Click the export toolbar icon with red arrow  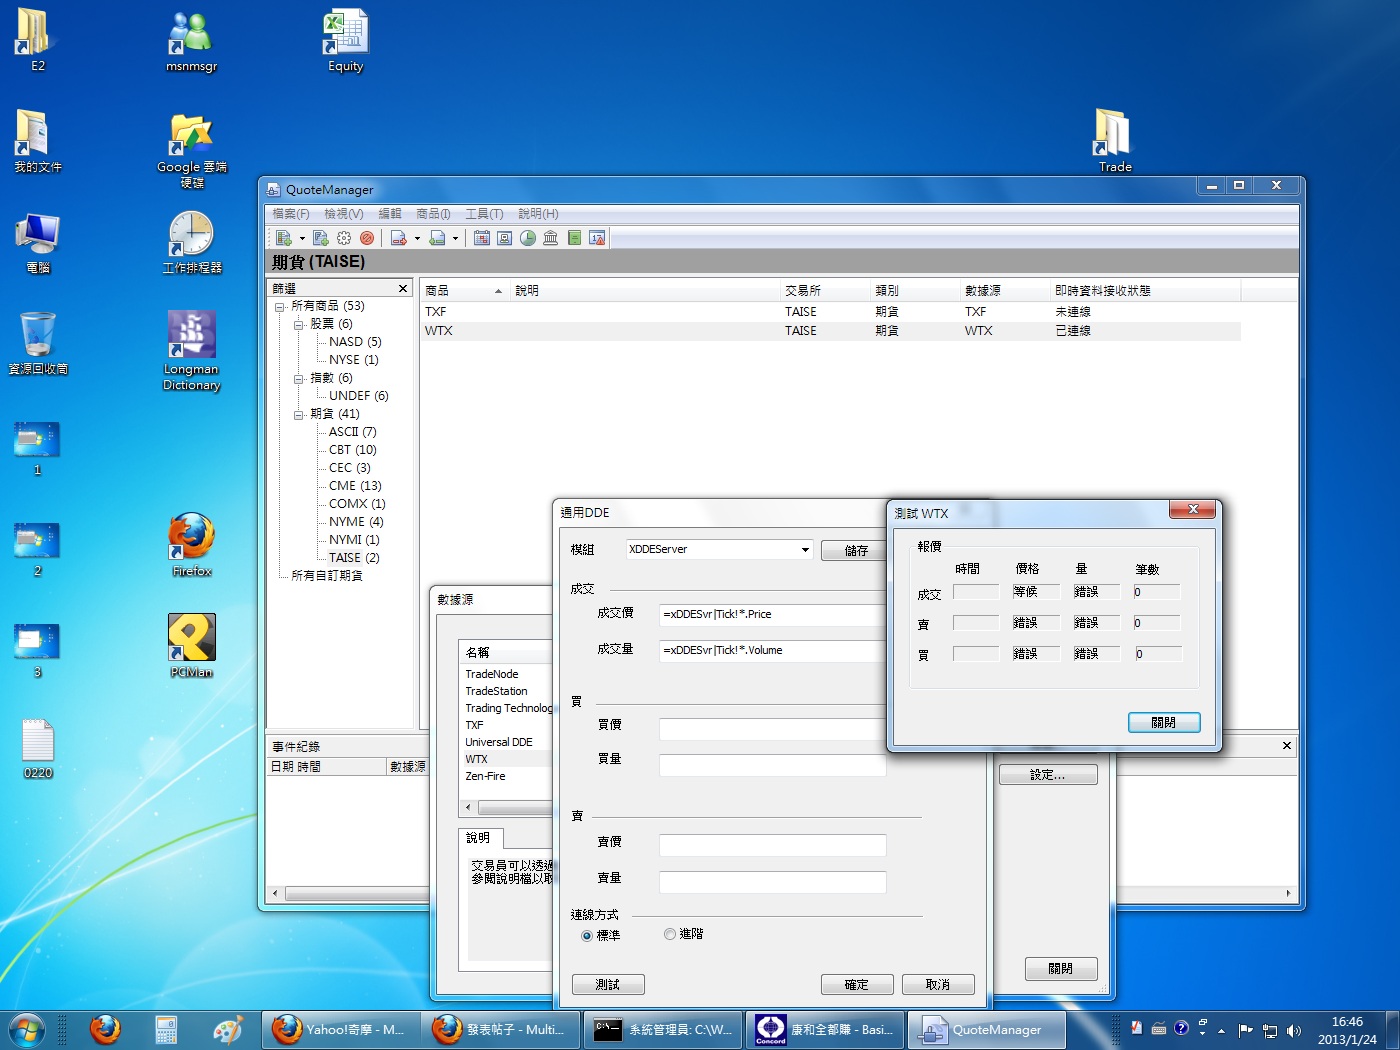398,238
